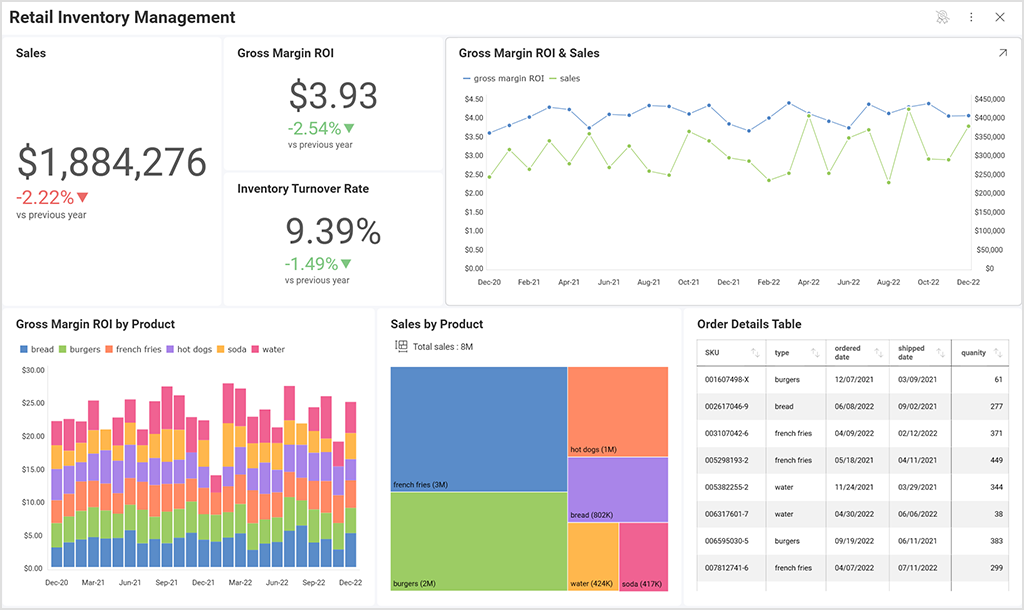
Task: Select the bread (802K) treemap tile
Action: 618,489
